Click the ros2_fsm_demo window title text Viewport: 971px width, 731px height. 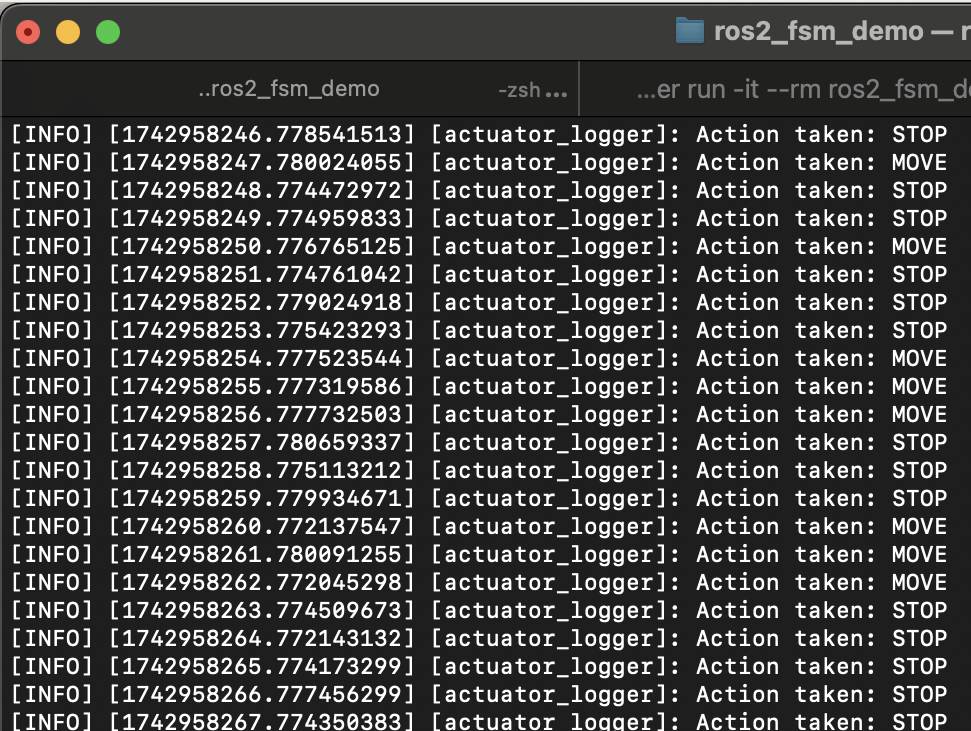pyautogui.click(x=819, y=31)
